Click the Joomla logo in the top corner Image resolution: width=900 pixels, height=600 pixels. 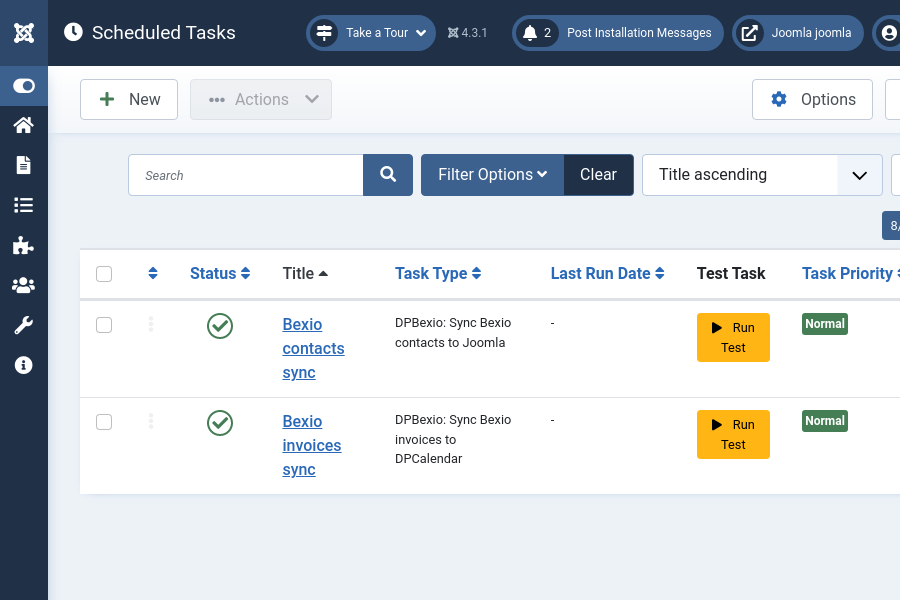click(24, 32)
